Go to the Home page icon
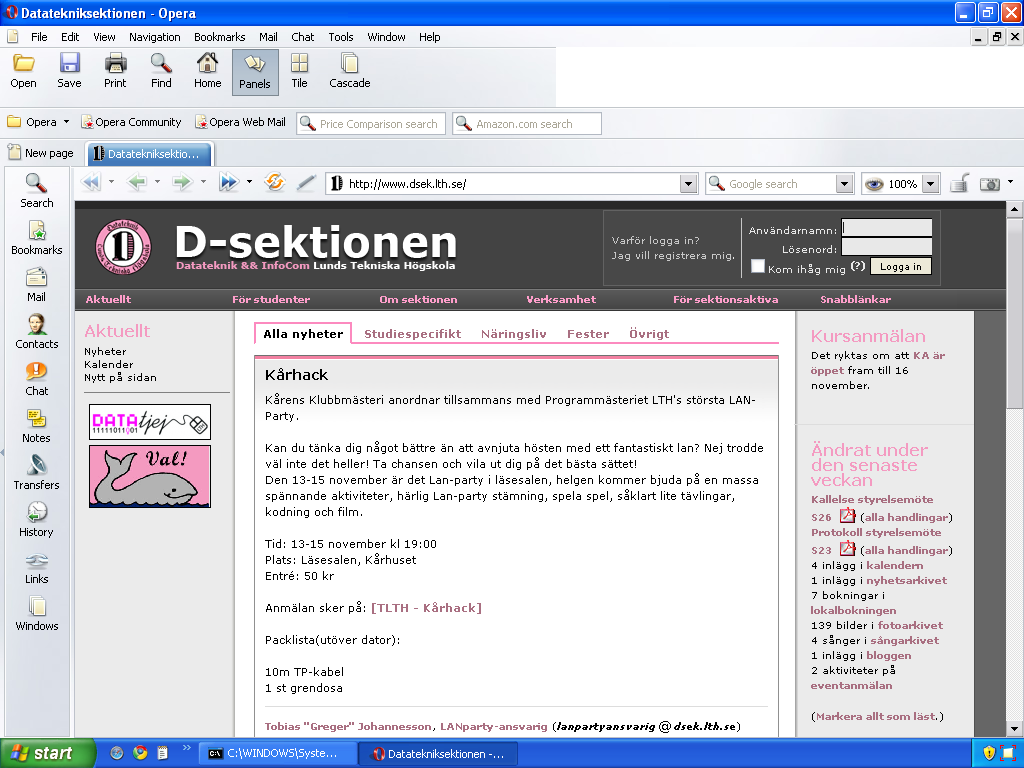The height and width of the screenshot is (768, 1024). point(208,71)
